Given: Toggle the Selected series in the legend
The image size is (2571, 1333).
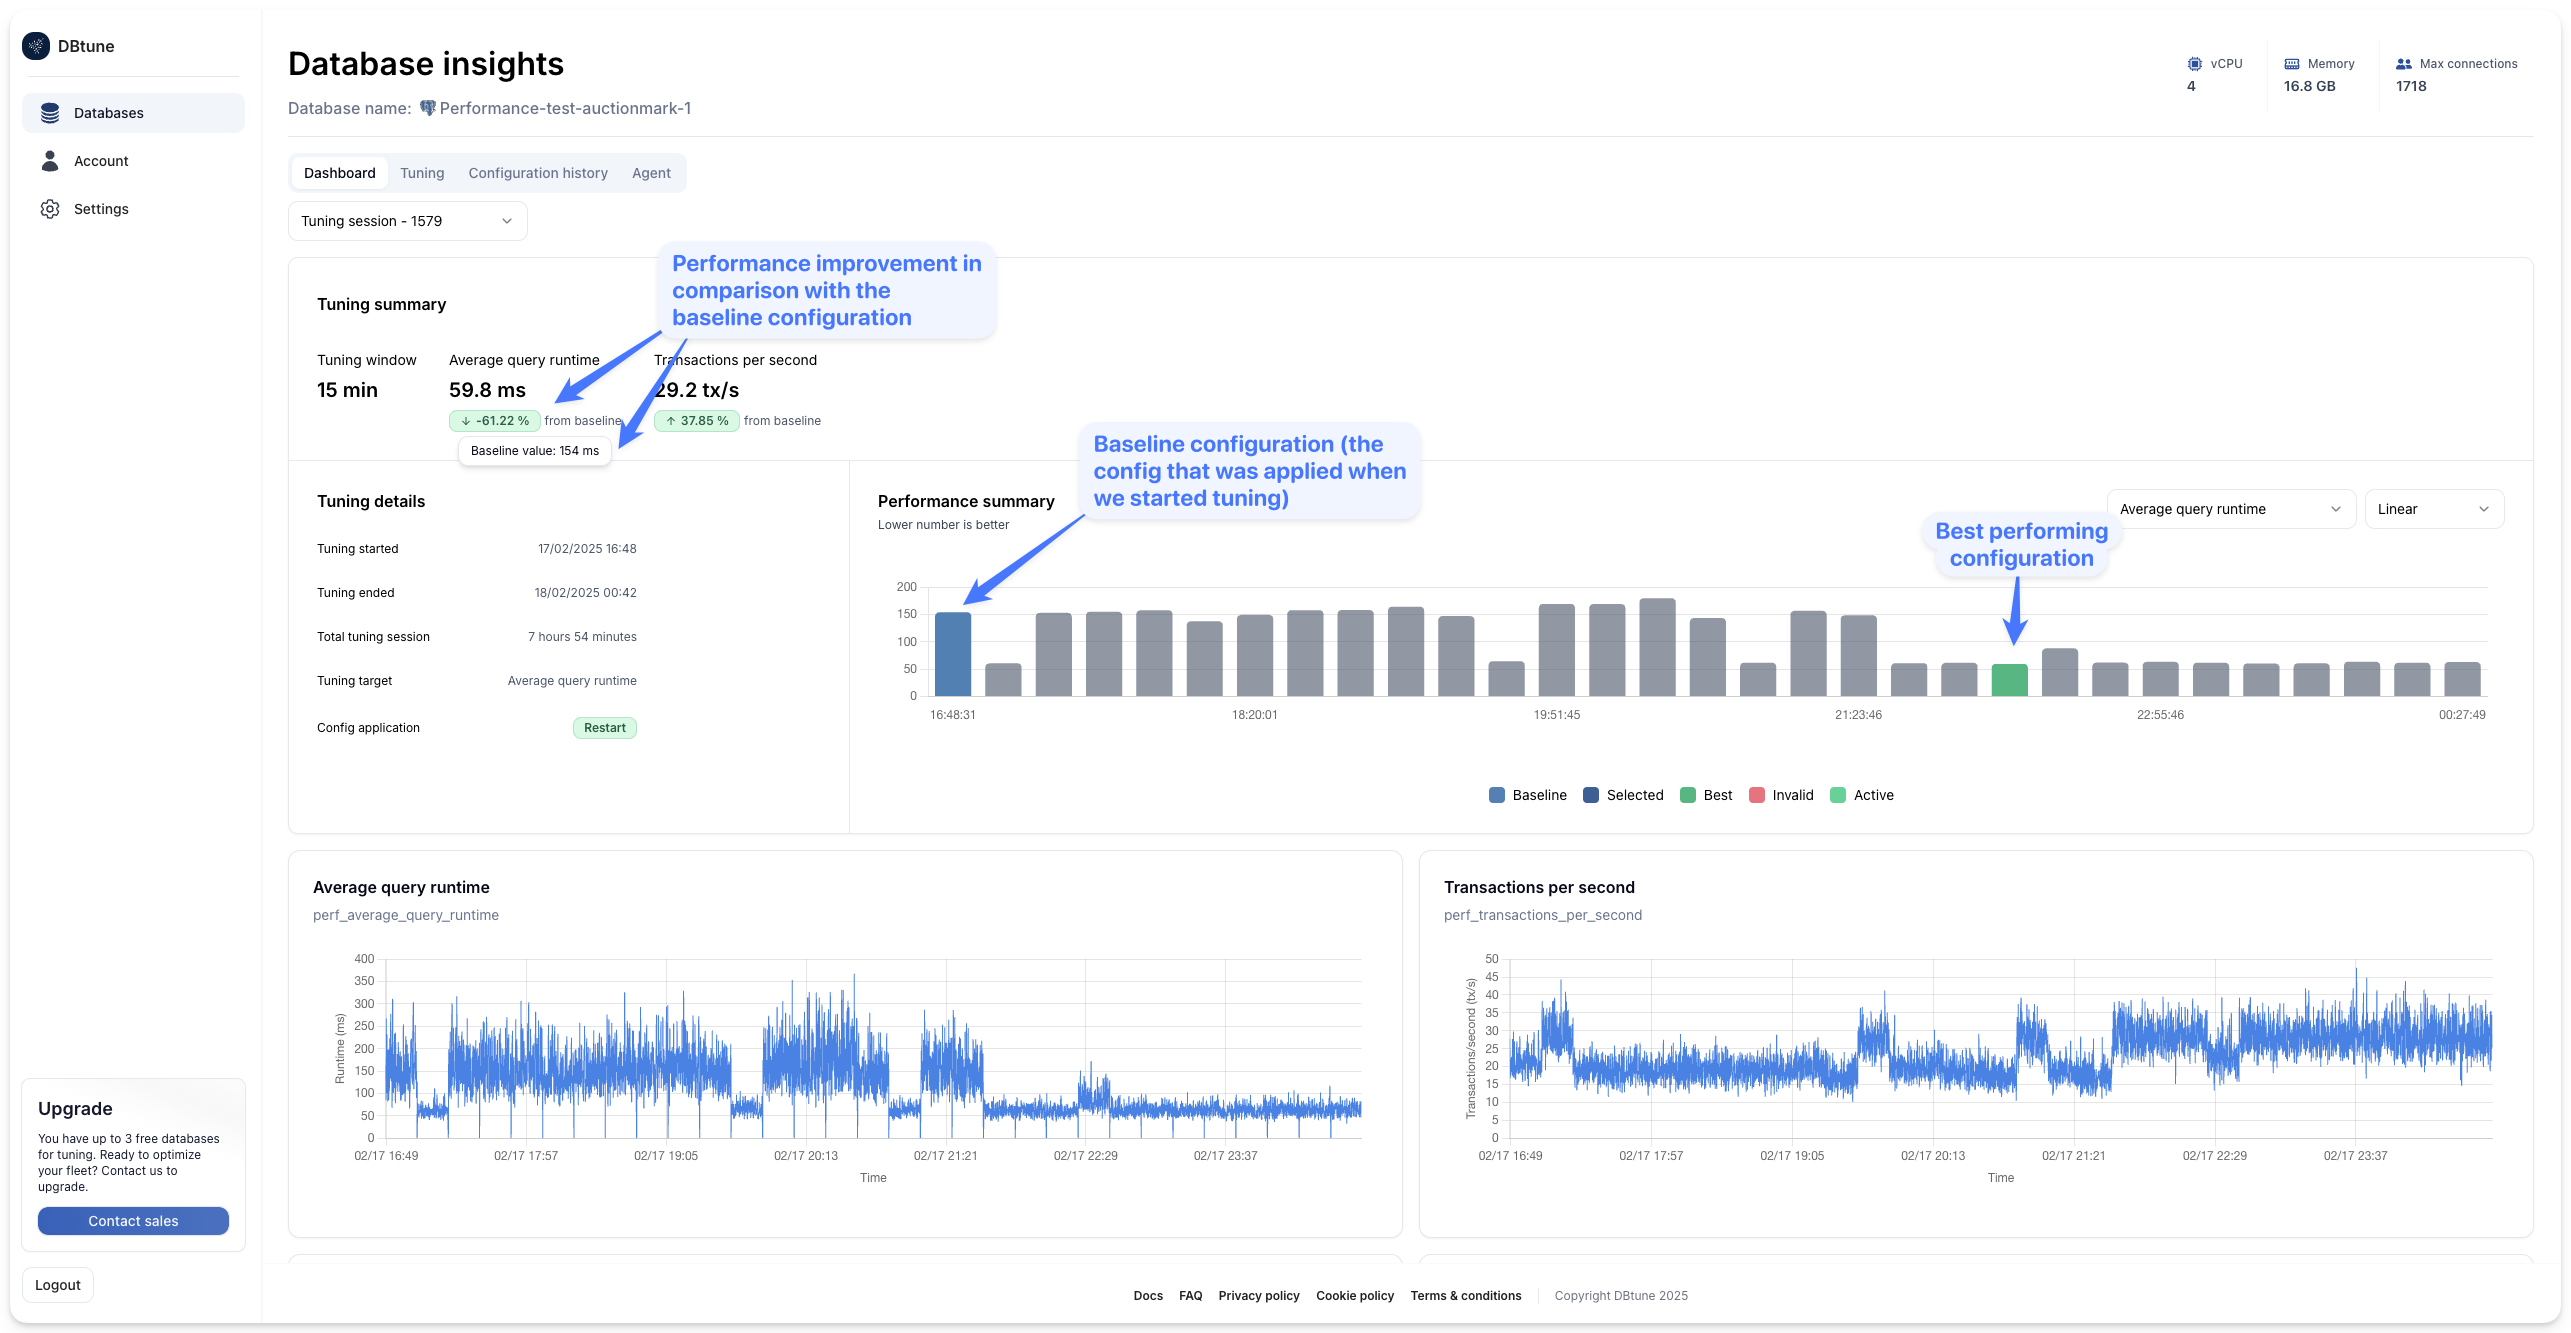Looking at the screenshot, I should (x=1624, y=795).
